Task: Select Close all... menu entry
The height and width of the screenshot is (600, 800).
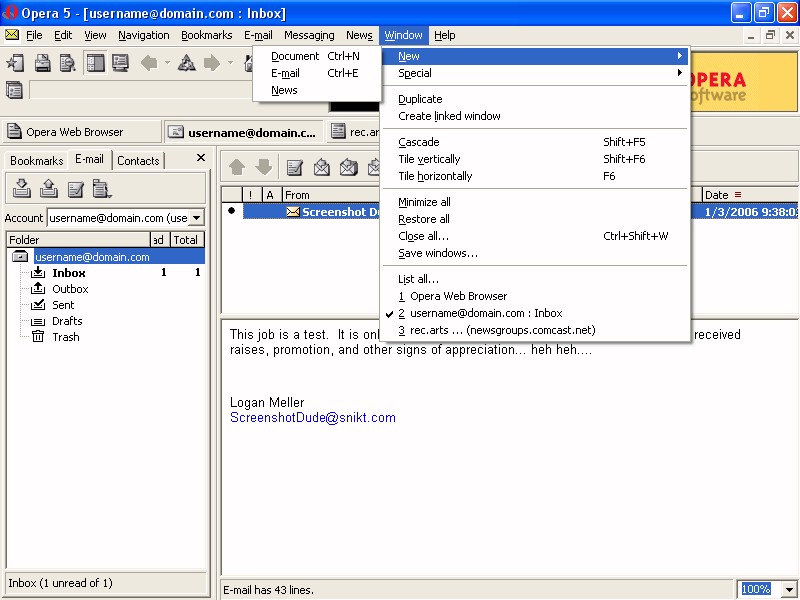Action: [x=536, y=236]
